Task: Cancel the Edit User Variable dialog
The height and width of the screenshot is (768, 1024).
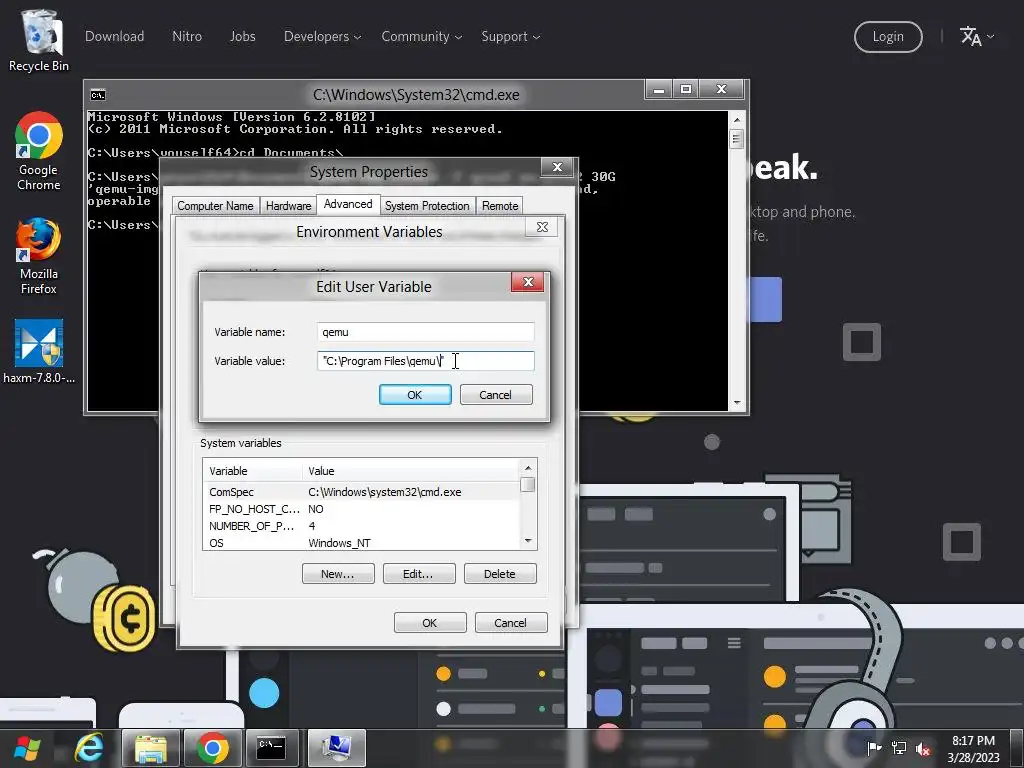Action: tap(496, 394)
